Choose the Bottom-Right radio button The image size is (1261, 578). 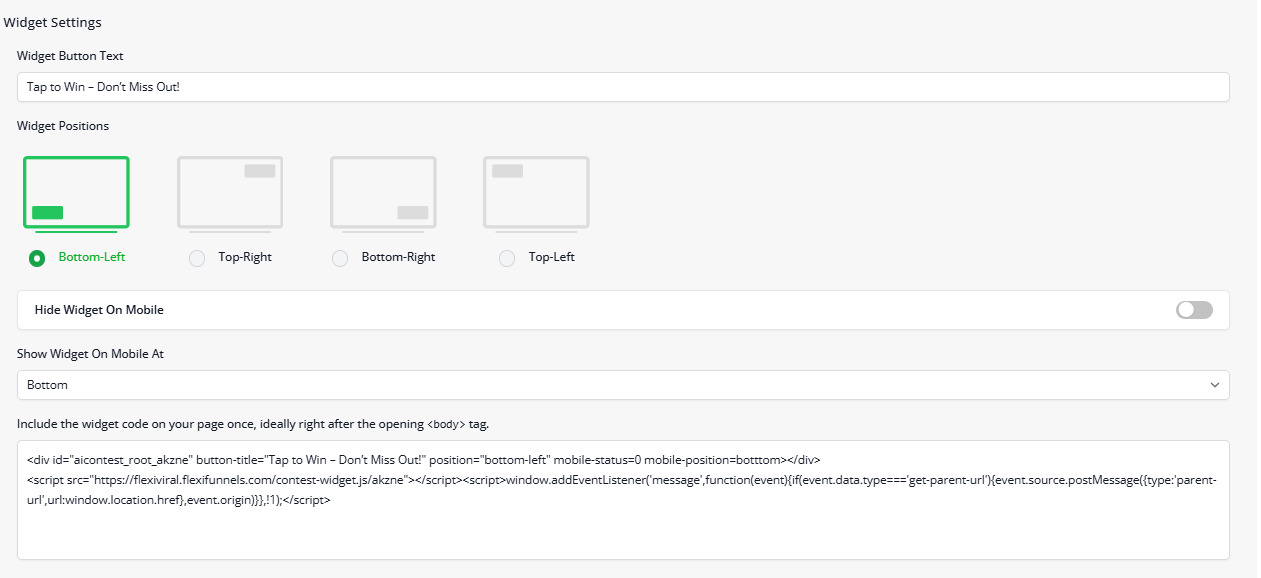[340, 258]
